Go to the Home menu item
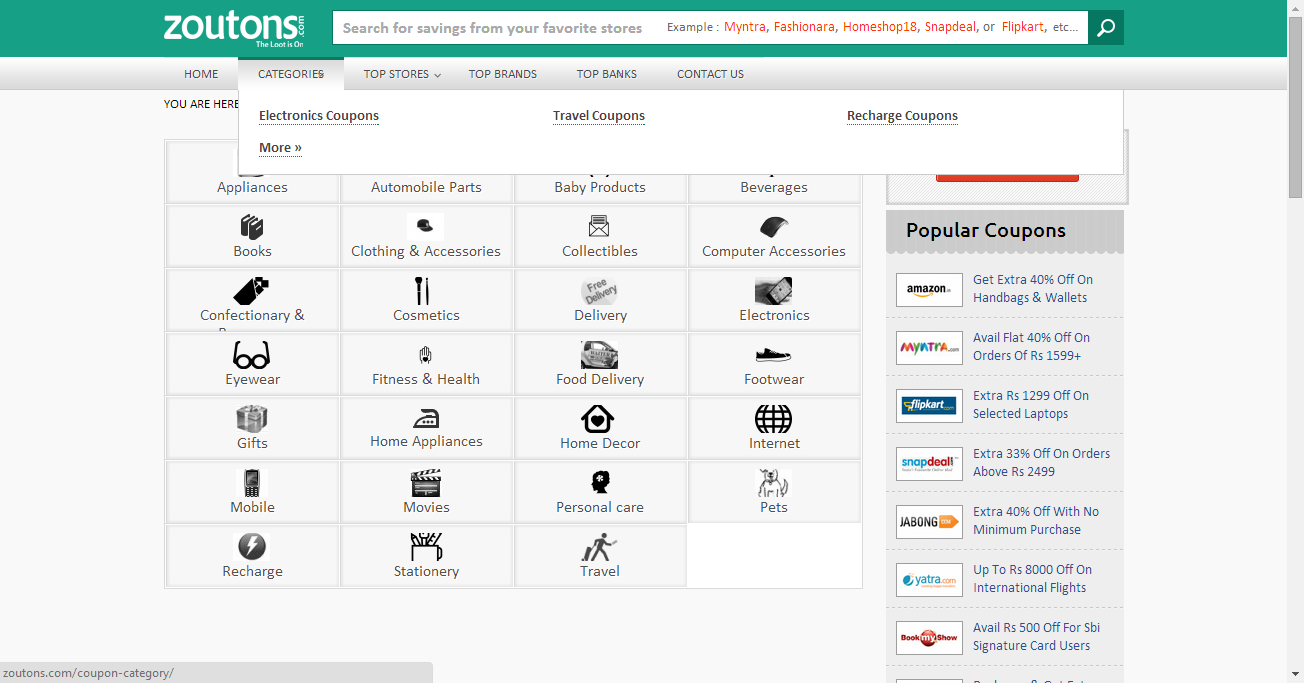 pos(201,74)
